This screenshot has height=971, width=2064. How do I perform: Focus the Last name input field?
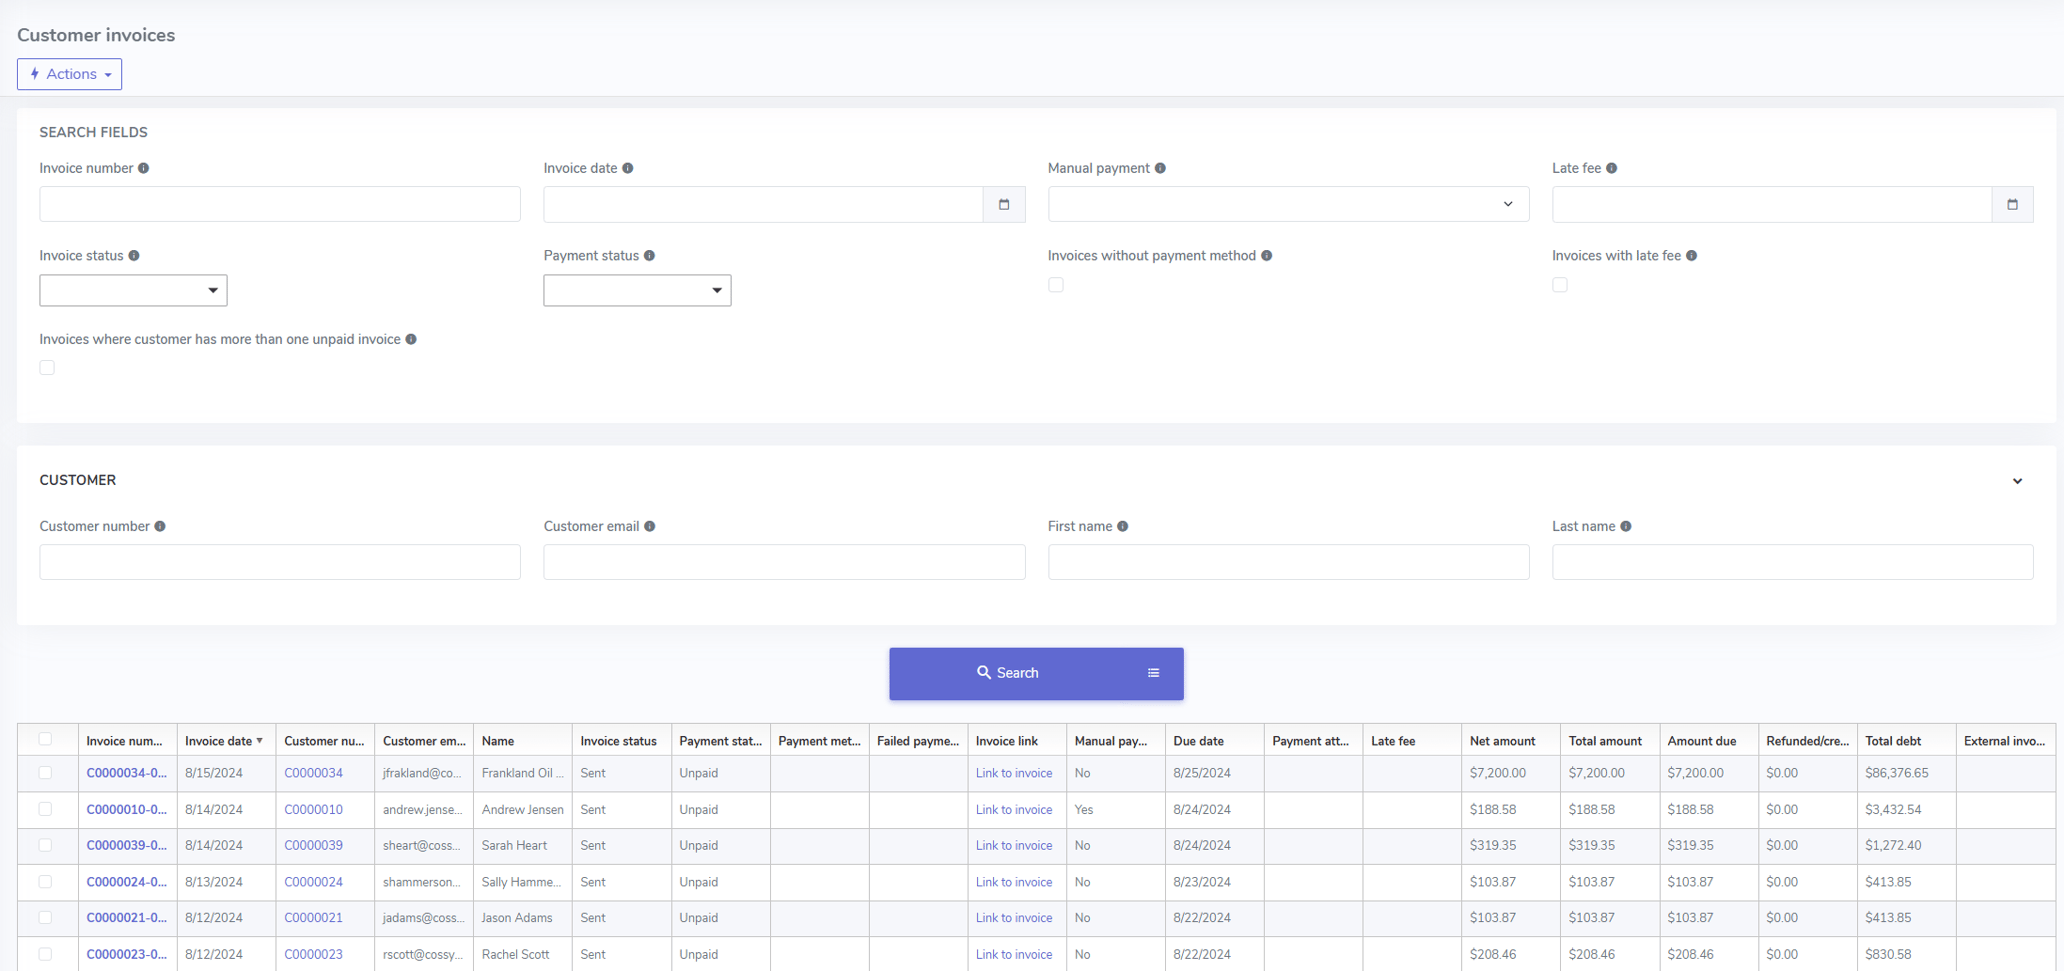1792,562
